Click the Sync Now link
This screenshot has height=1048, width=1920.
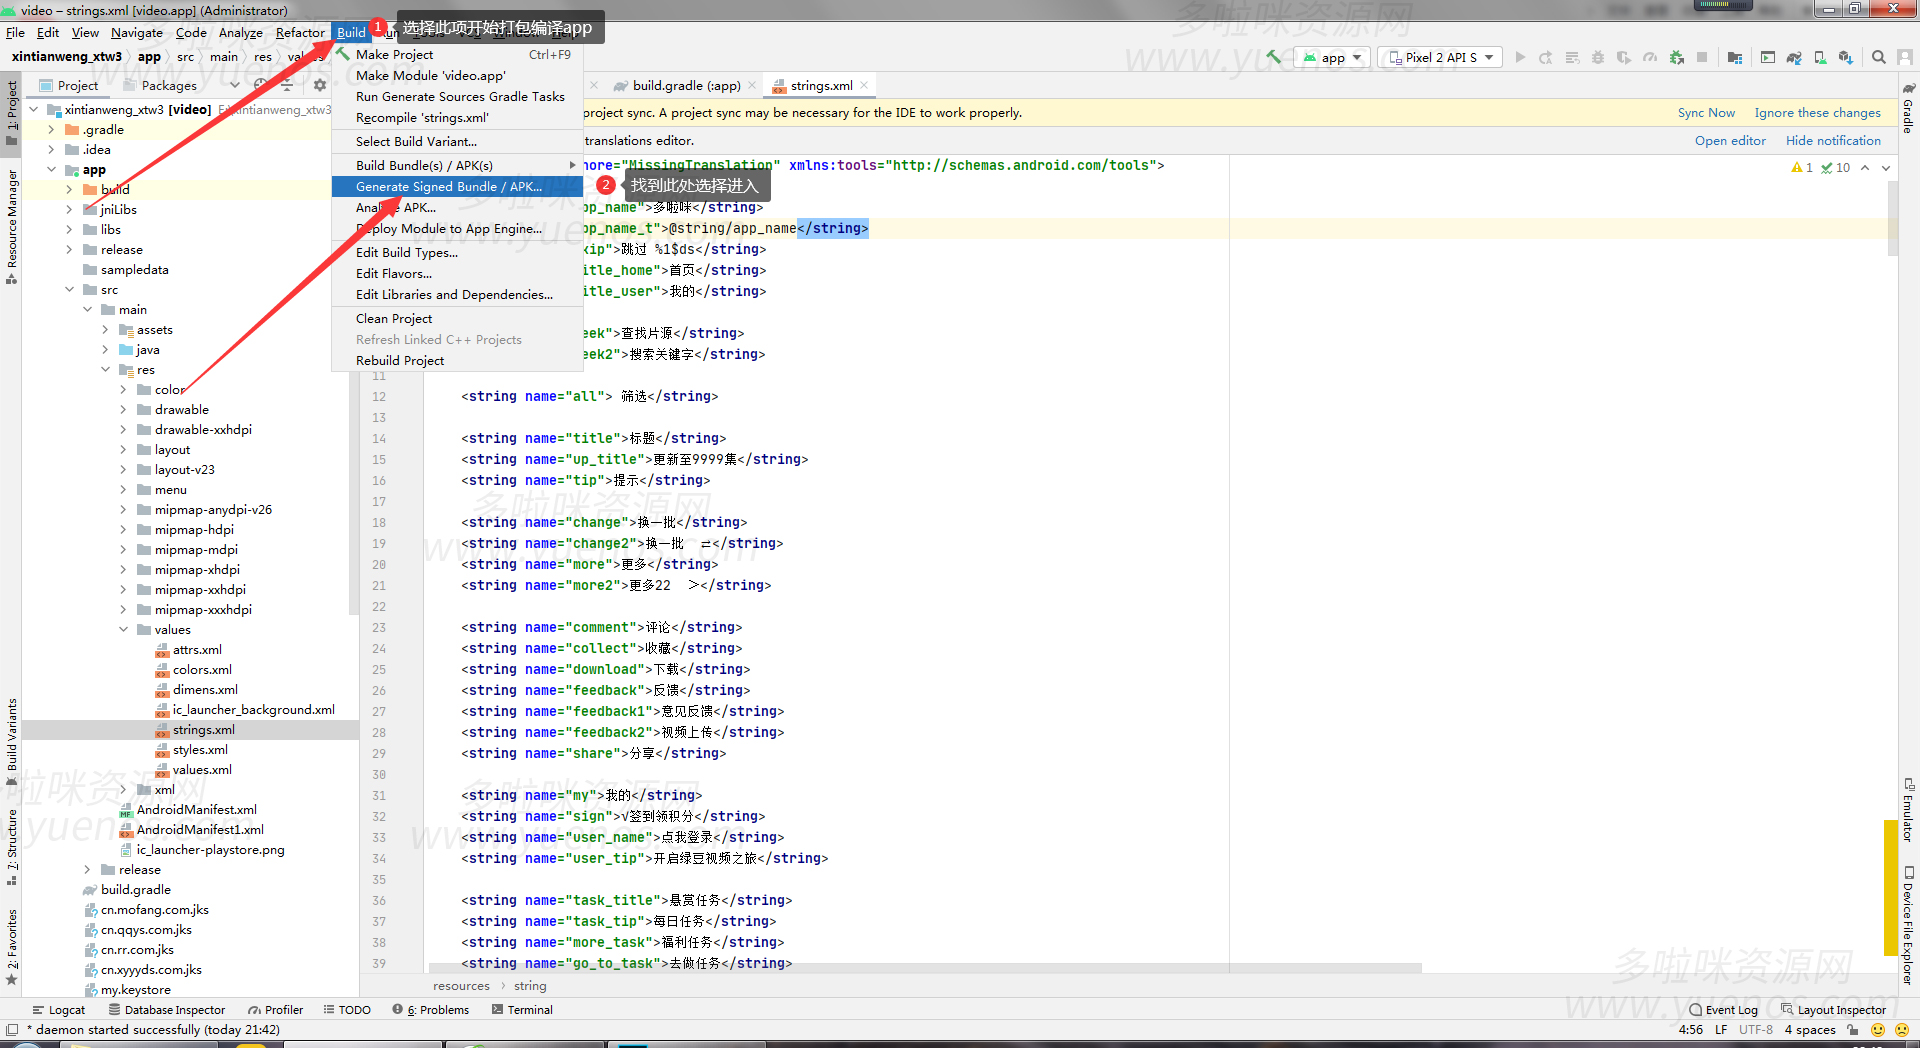coord(1706,113)
